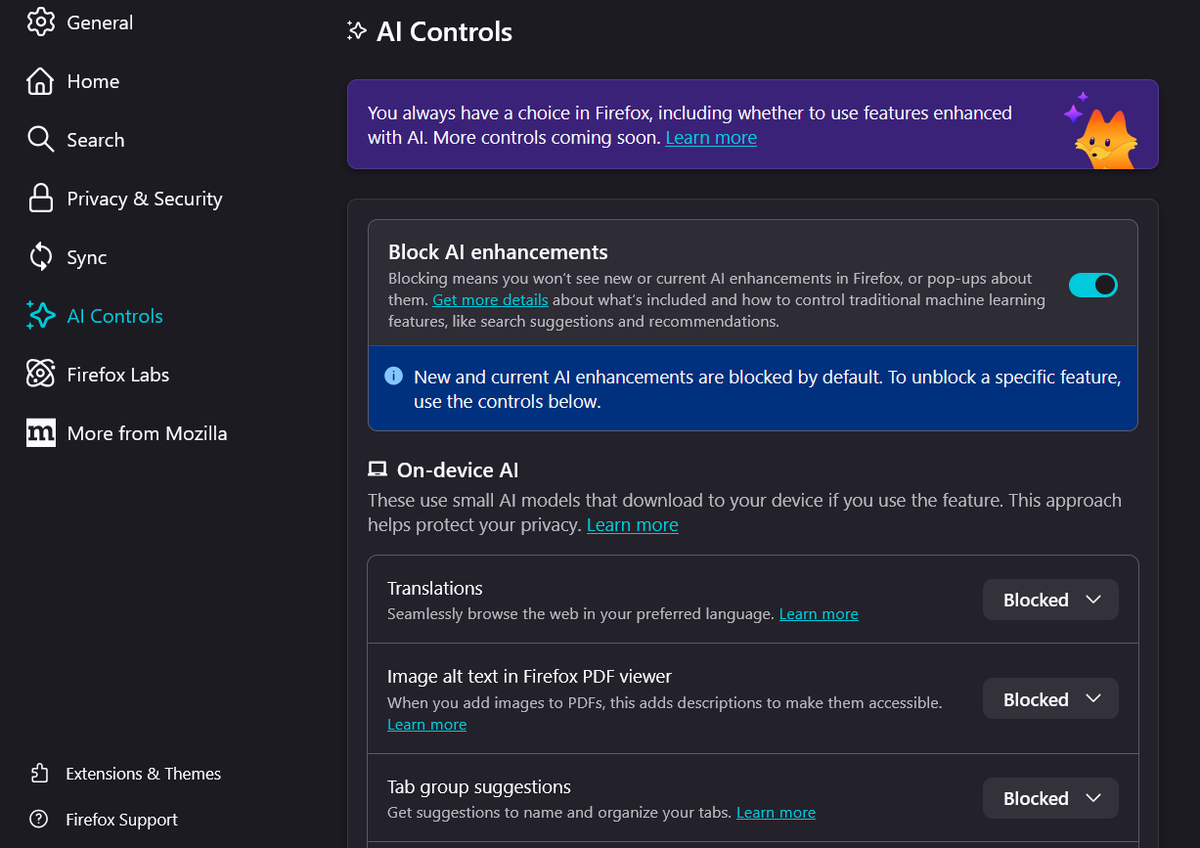The image size is (1200, 848).
Task: Click the More from Mozilla logo icon
Action: click(41, 432)
